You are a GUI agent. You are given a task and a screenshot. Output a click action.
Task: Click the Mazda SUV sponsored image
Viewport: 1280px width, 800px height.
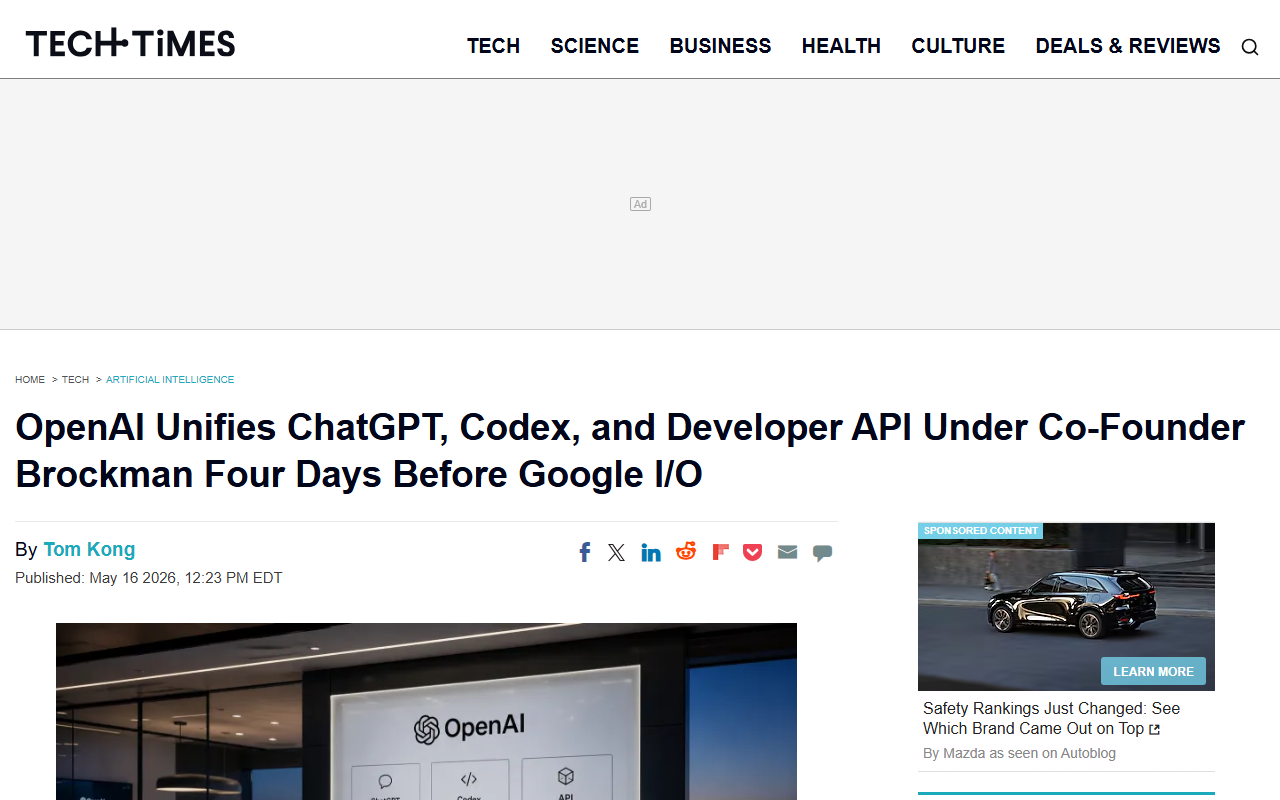point(1066,606)
